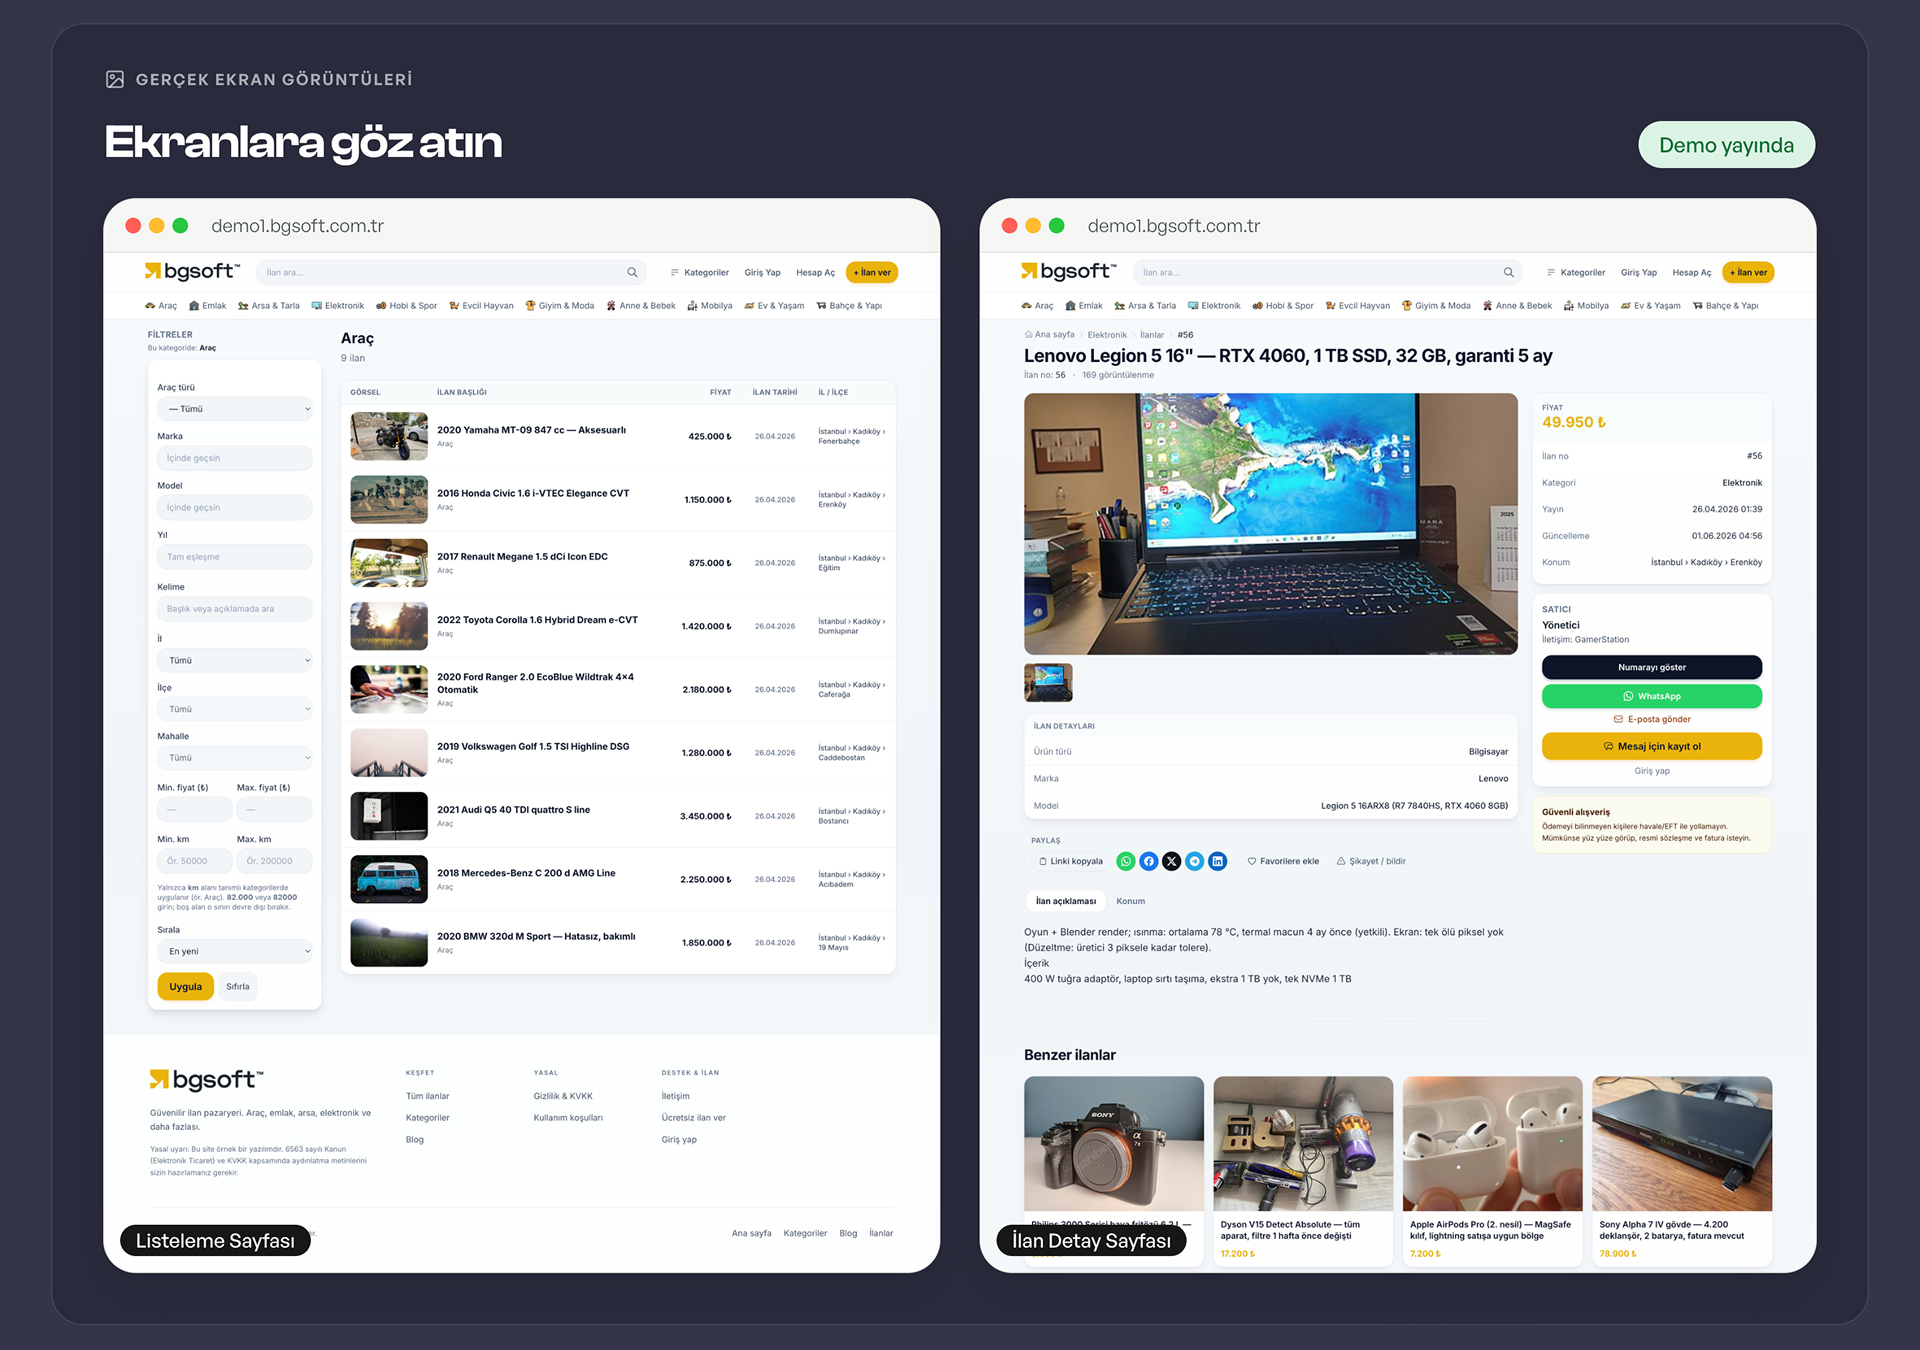Open the İl dropdown in filters
Screen dimensions: 1920x1350
pyautogui.click(x=235, y=660)
